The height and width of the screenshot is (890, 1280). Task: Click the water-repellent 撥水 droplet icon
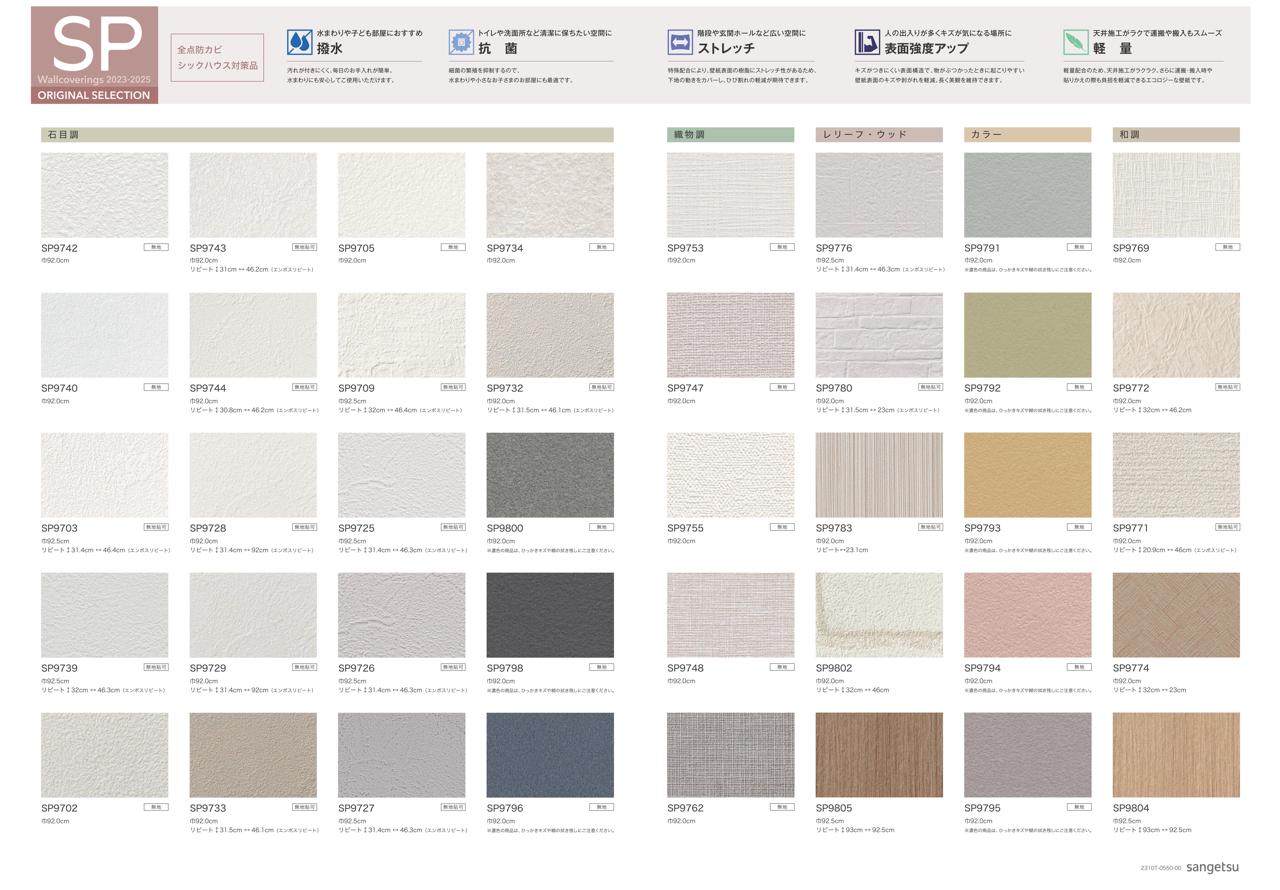(x=299, y=42)
